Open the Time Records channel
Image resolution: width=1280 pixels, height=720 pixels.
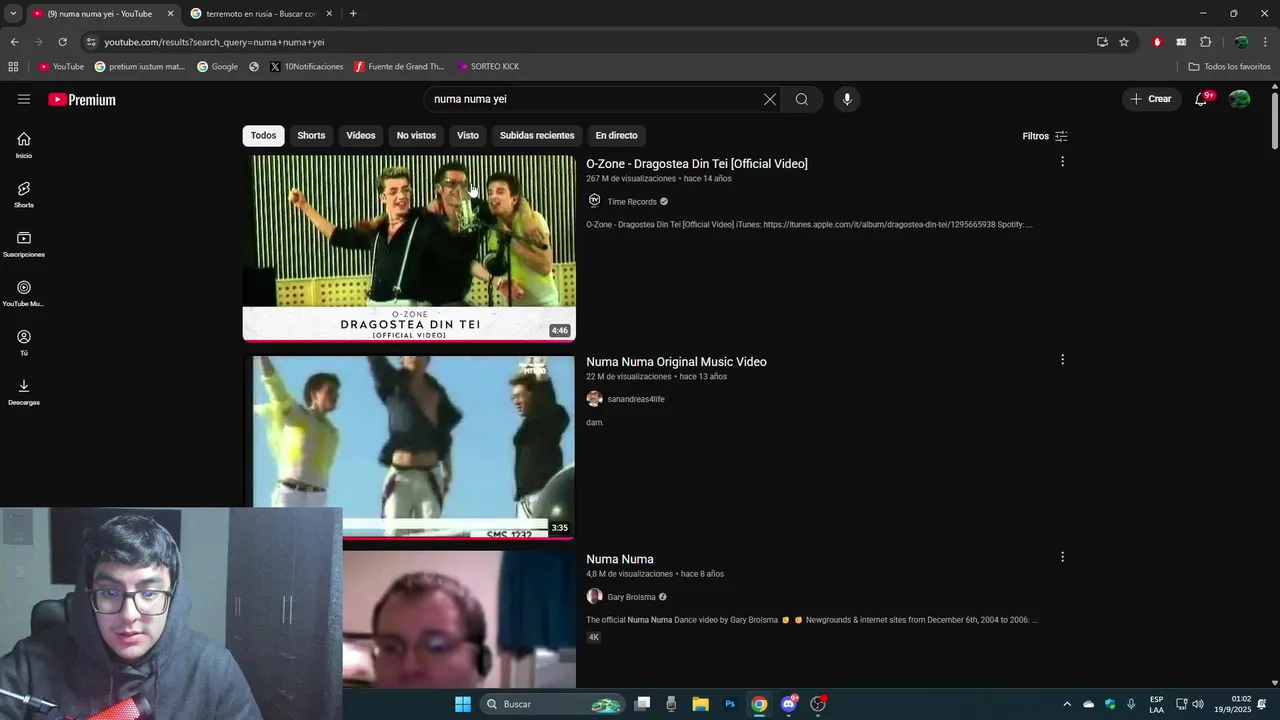point(632,202)
